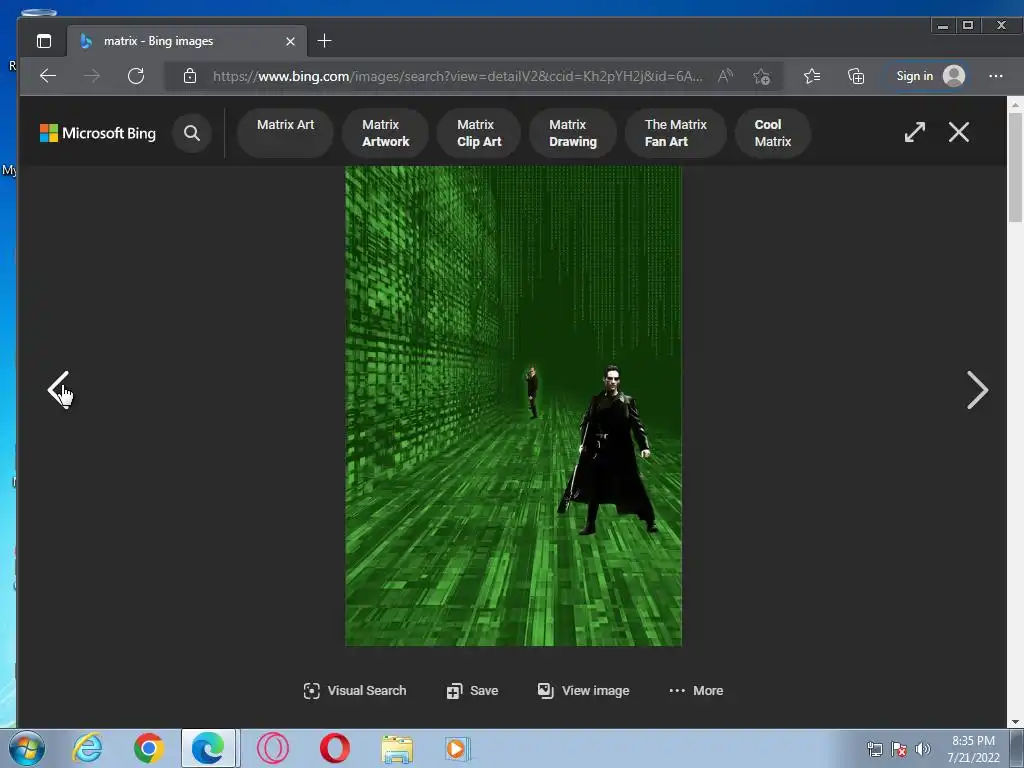Click the page vertical scrollbar thumb
Viewport: 1024px width, 768px height.
coord(1016,167)
